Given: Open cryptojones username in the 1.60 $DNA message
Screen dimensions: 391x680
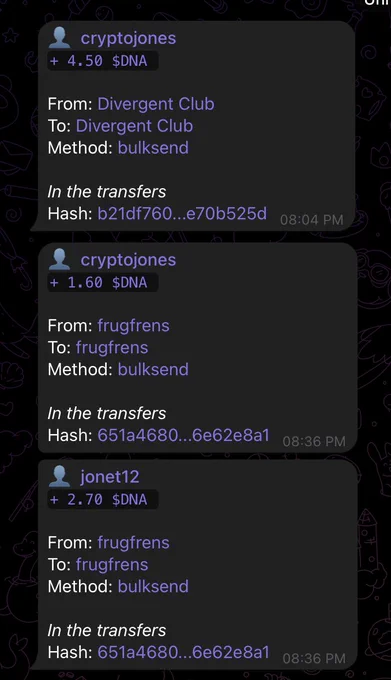Looking at the screenshot, I should [x=128, y=260].
